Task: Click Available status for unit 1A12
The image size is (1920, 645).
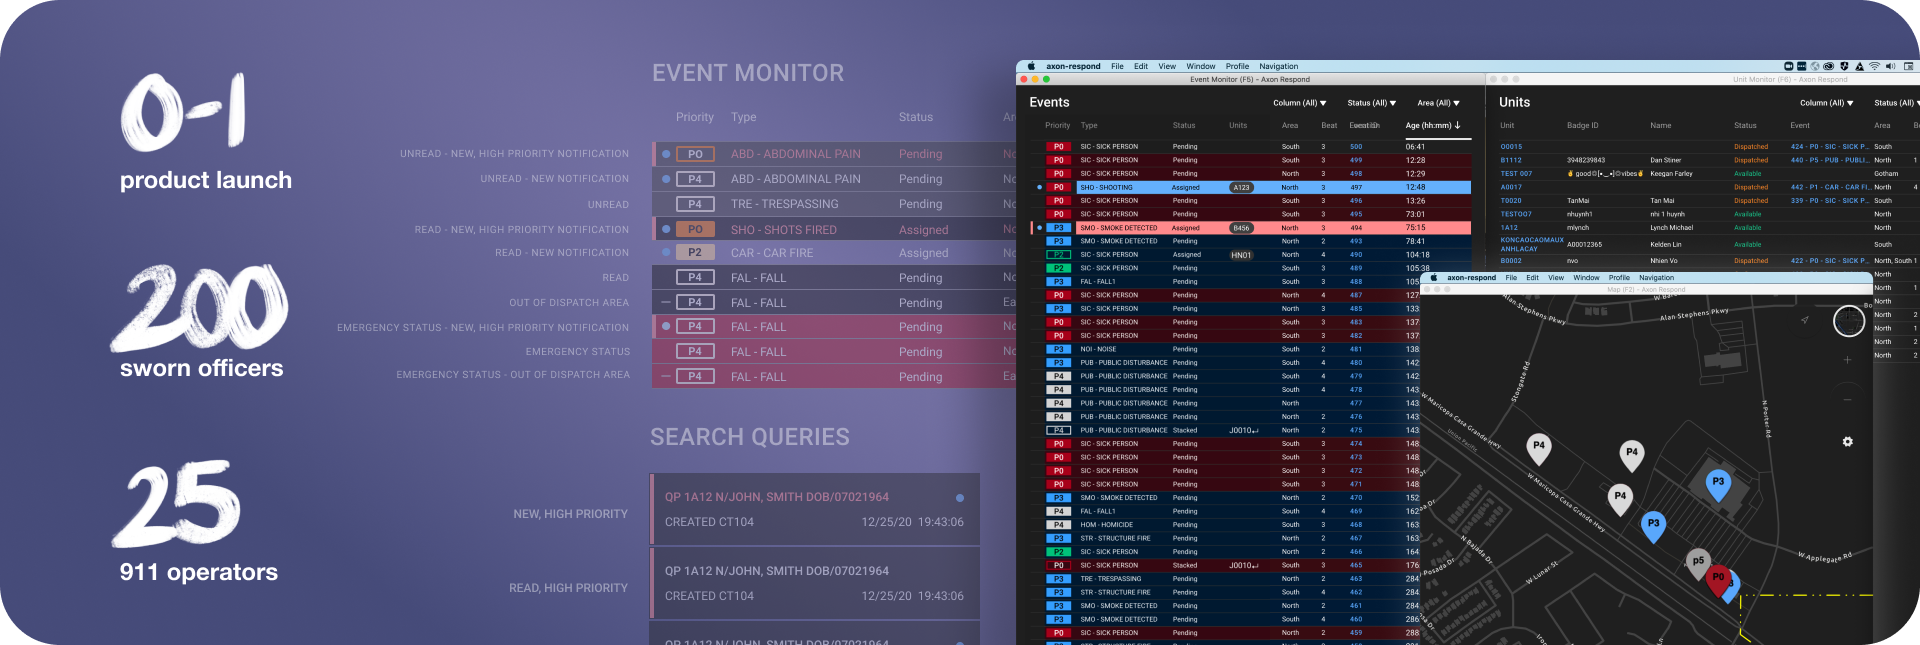Action: pyautogui.click(x=1747, y=228)
